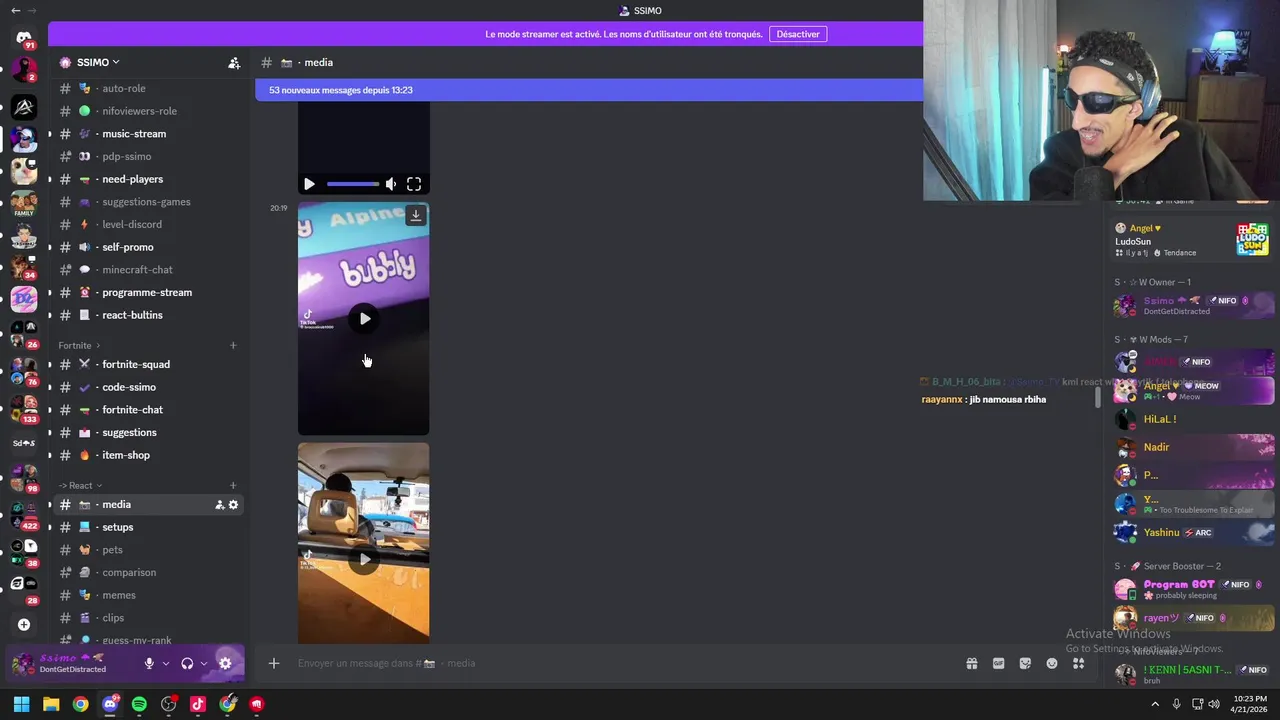Image resolution: width=1280 pixels, height=720 pixels.
Task: Open media channel settings gear
Action: (233, 505)
